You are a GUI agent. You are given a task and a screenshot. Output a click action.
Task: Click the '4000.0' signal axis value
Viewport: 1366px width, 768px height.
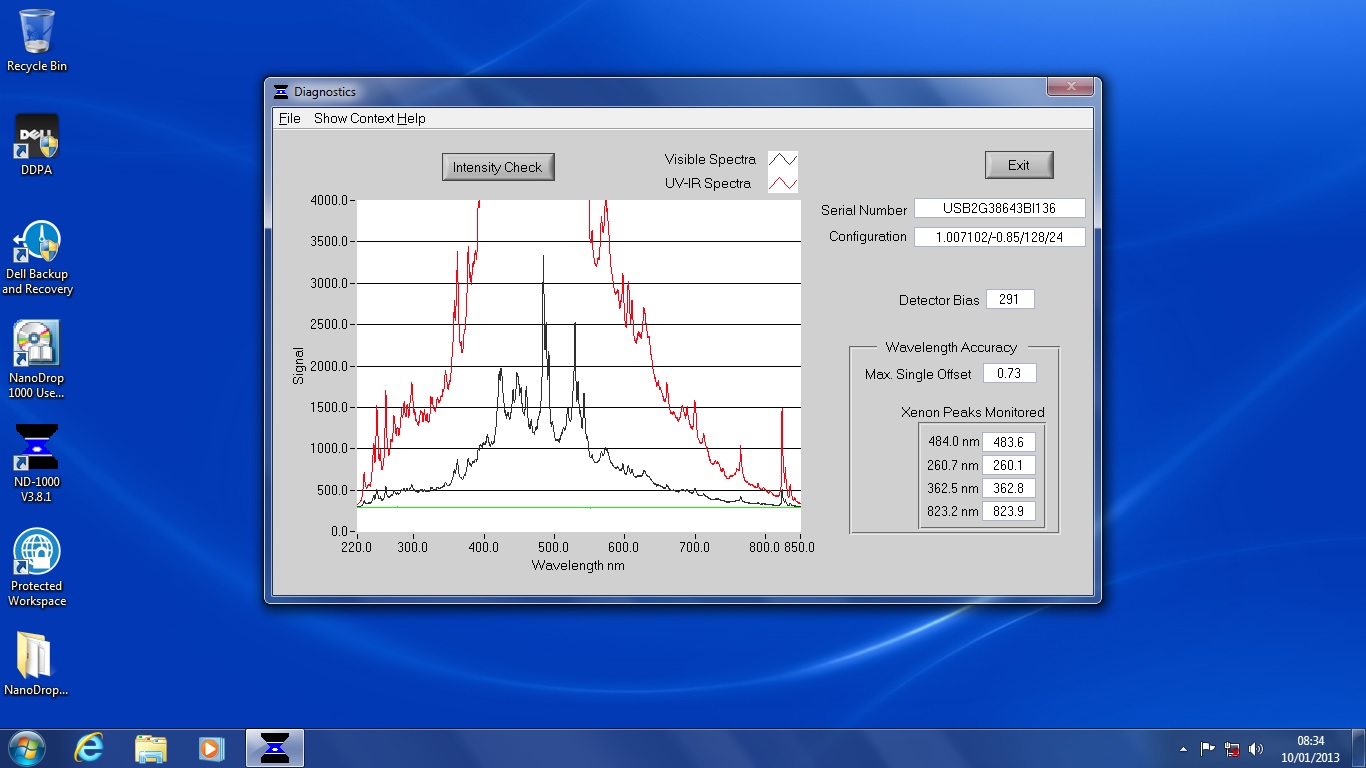(330, 200)
